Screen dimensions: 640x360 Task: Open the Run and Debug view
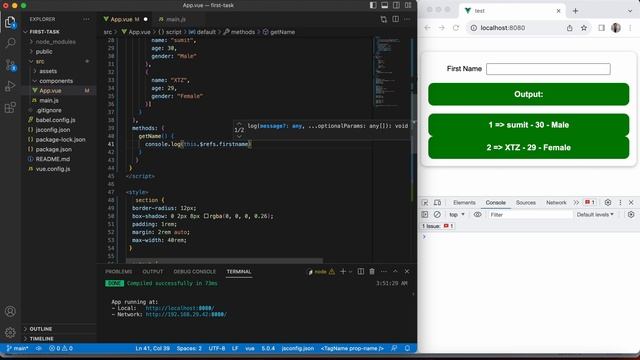(x=10, y=86)
